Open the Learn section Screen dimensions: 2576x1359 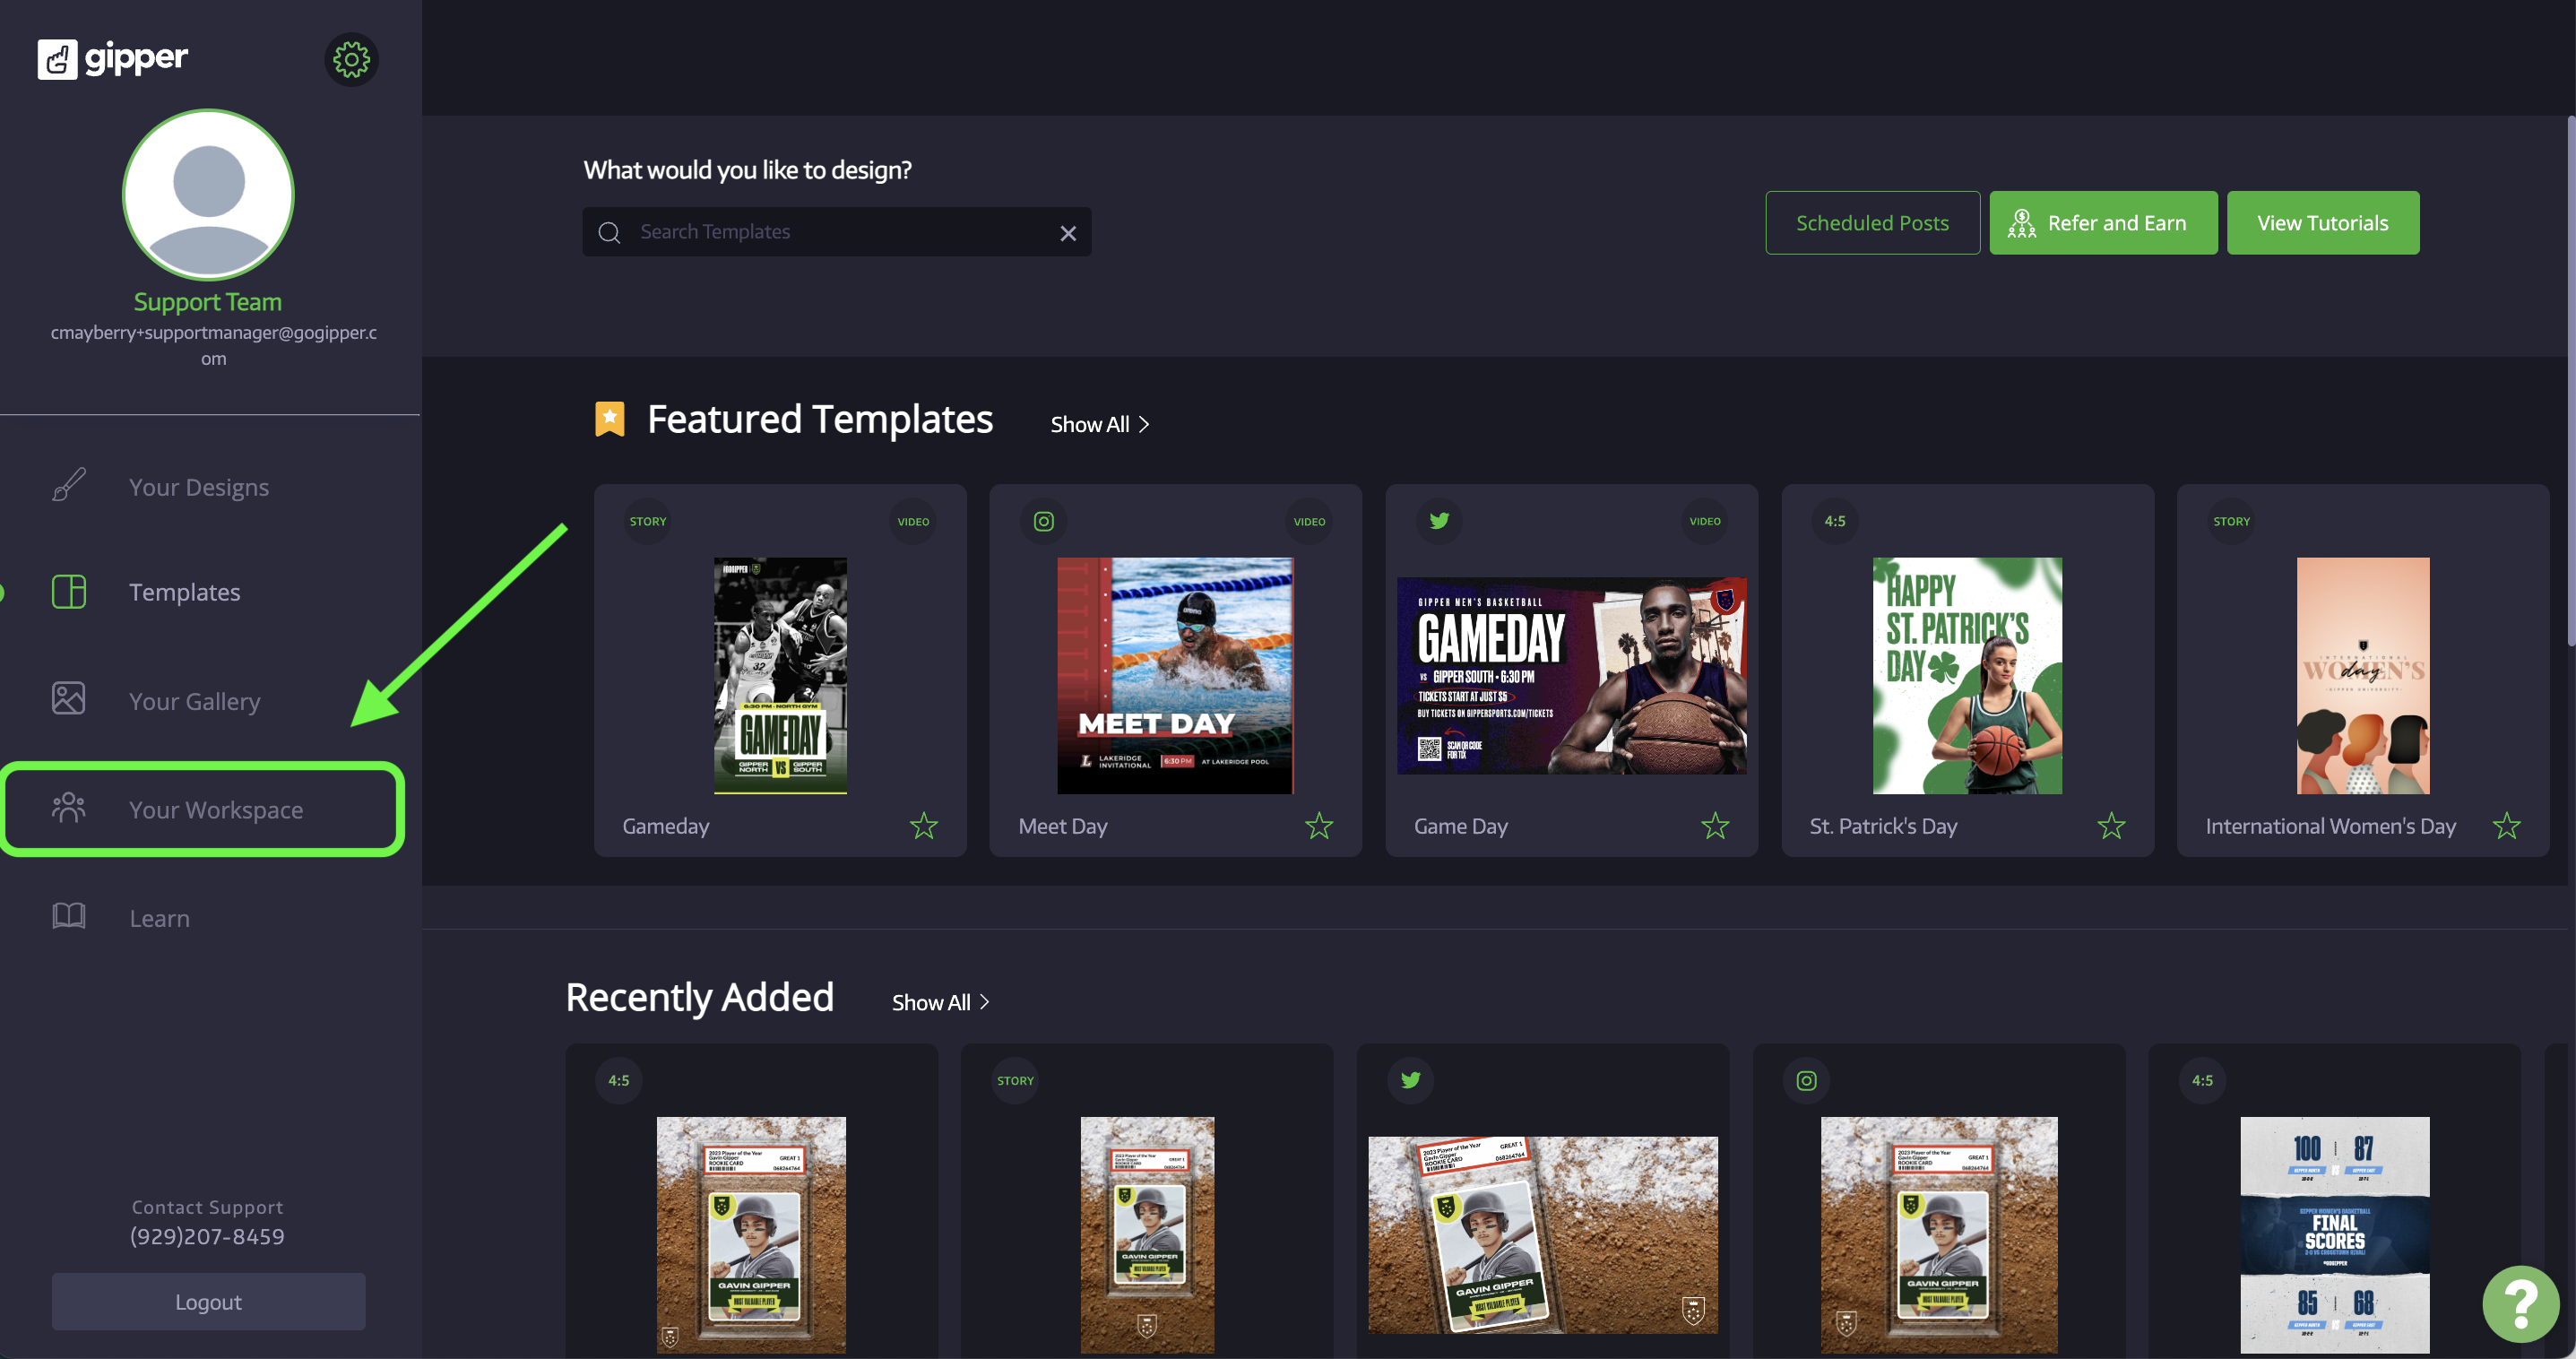(x=159, y=918)
